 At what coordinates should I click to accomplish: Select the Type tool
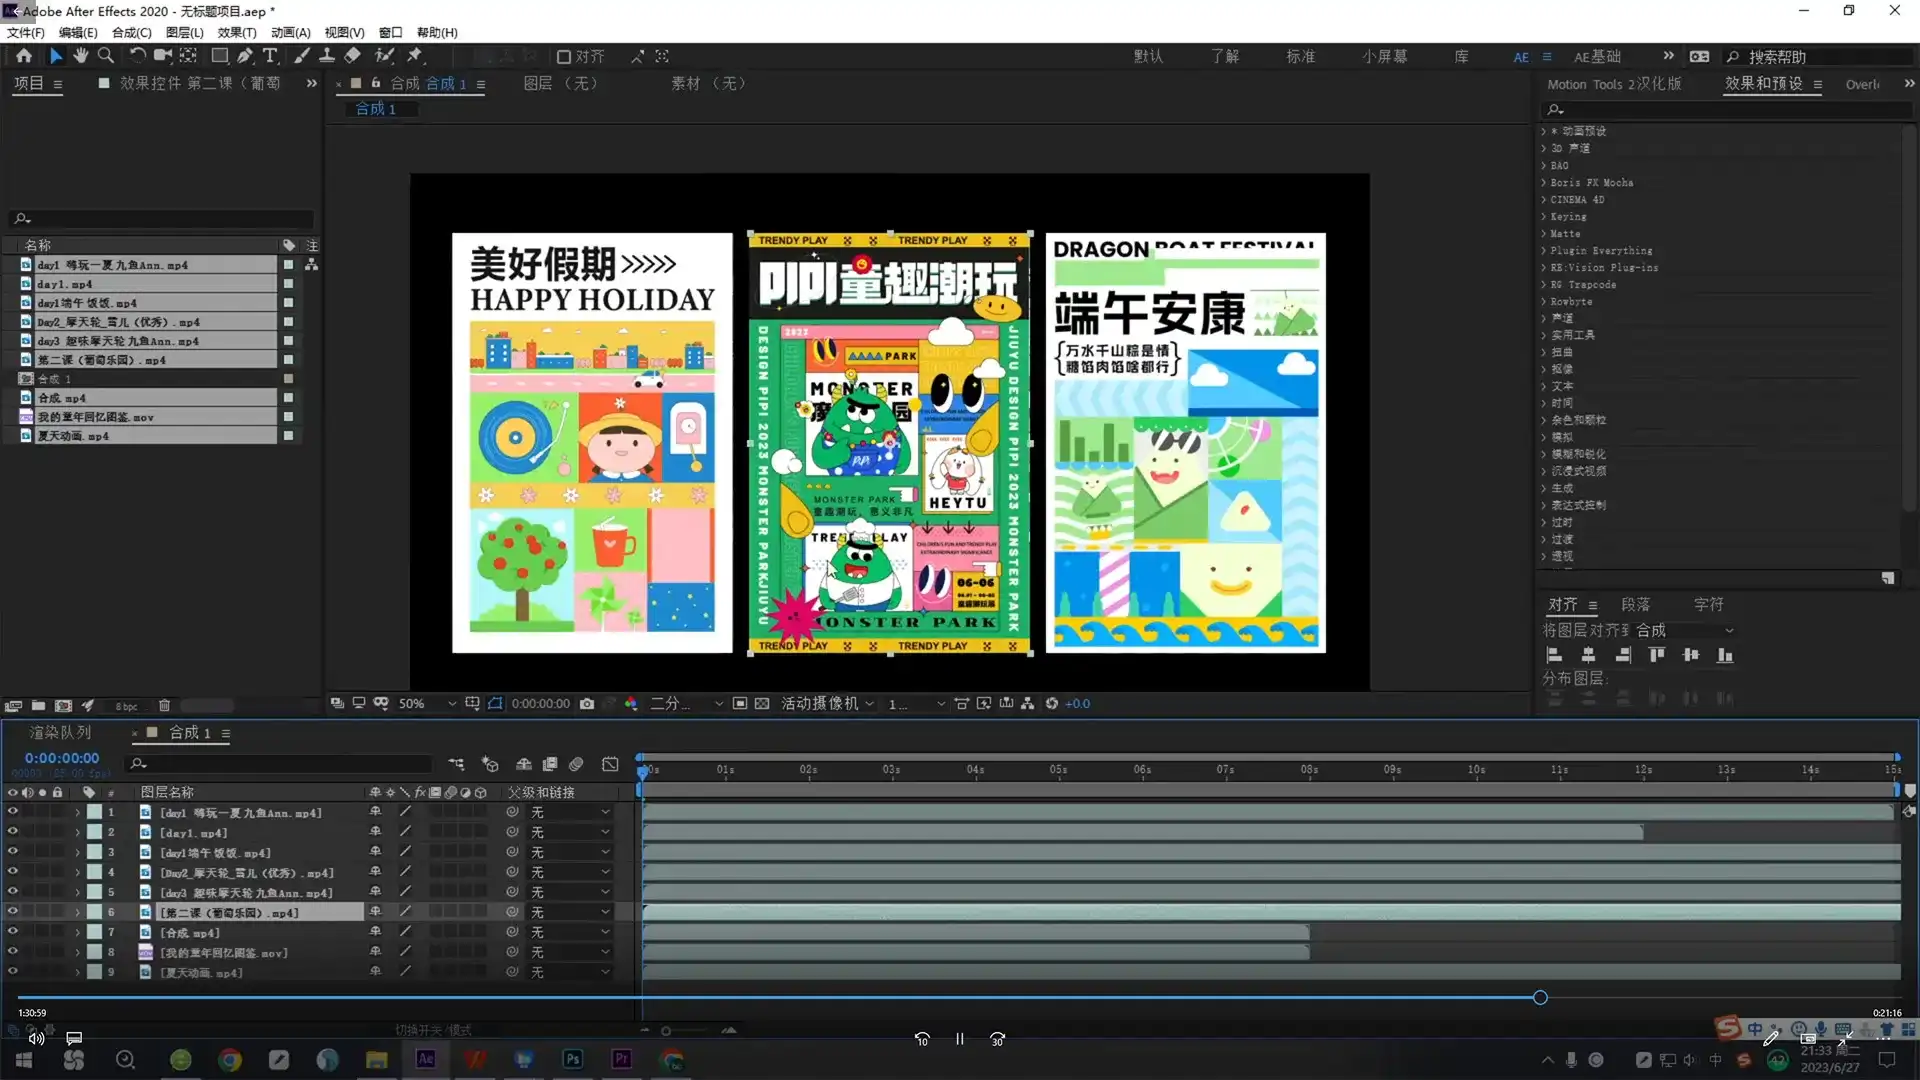click(x=270, y=56)
